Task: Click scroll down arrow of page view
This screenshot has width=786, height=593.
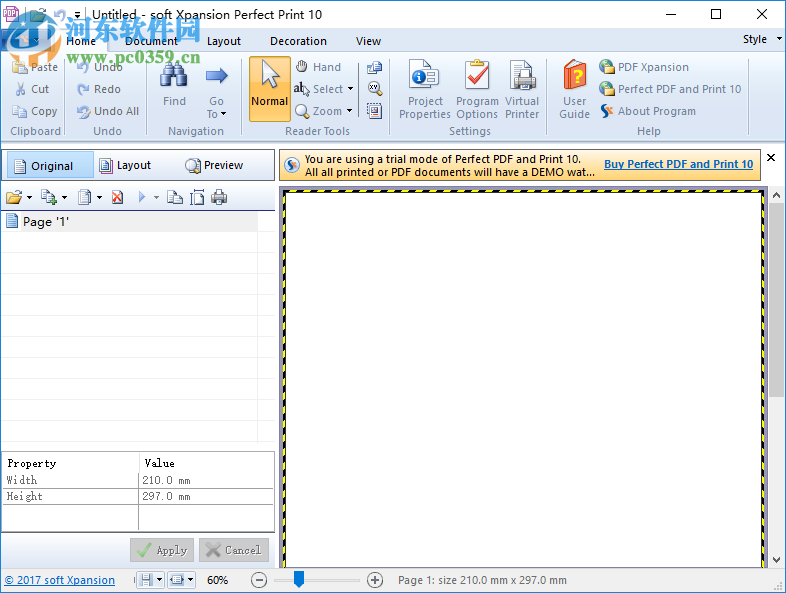Action: [776, 560]
